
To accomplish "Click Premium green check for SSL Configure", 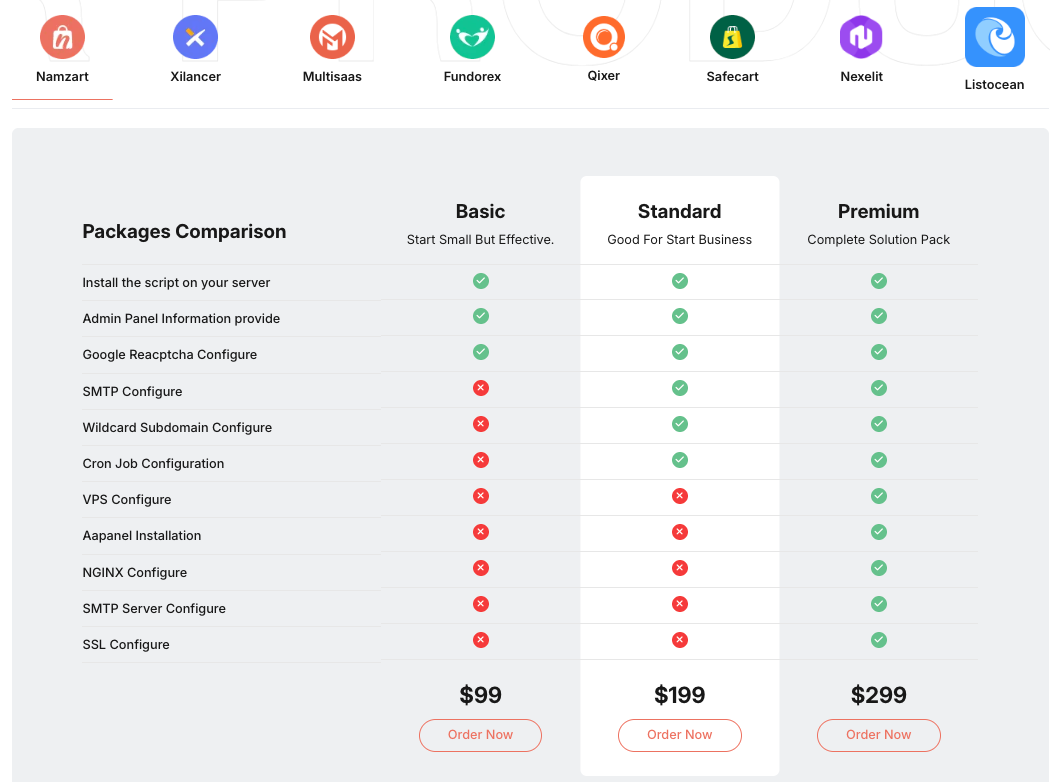I will (x=879, y=640).
